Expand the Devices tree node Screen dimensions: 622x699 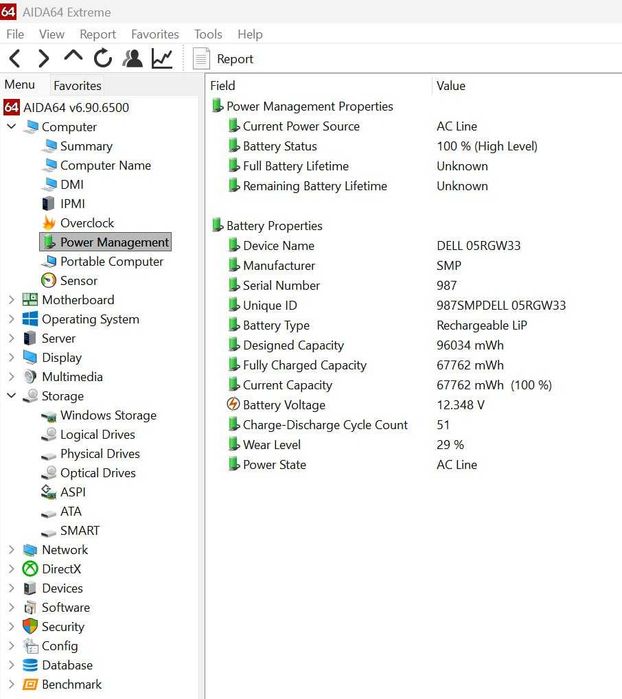point(12,588)
